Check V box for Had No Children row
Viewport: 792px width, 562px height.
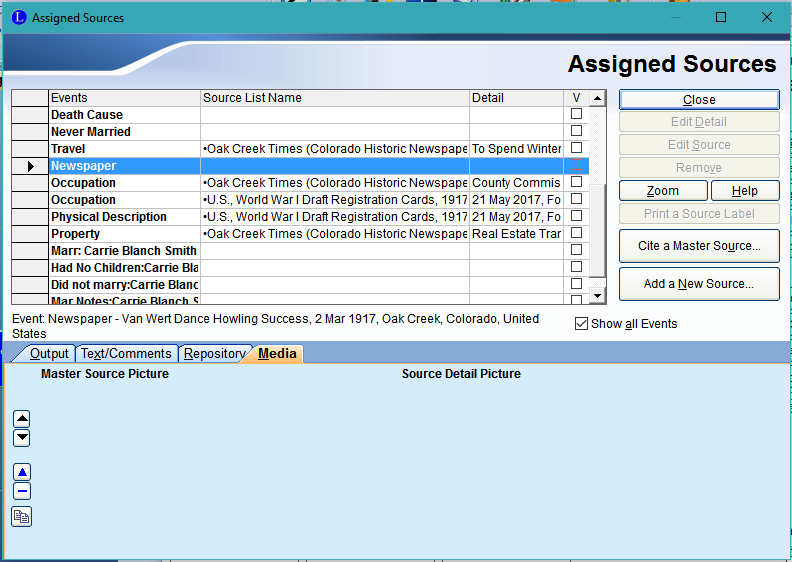coord(576,267)
